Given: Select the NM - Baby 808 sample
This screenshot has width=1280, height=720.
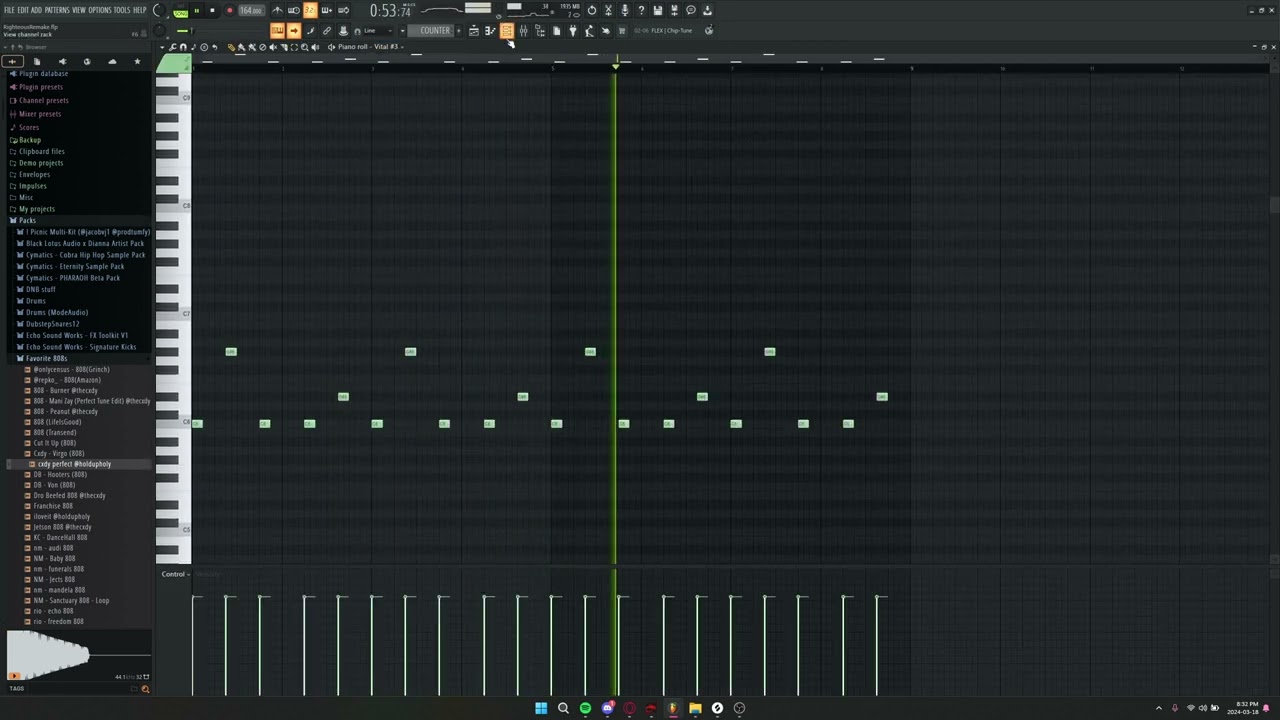Looking at the screenshot, I should click(x=54, y=558).
